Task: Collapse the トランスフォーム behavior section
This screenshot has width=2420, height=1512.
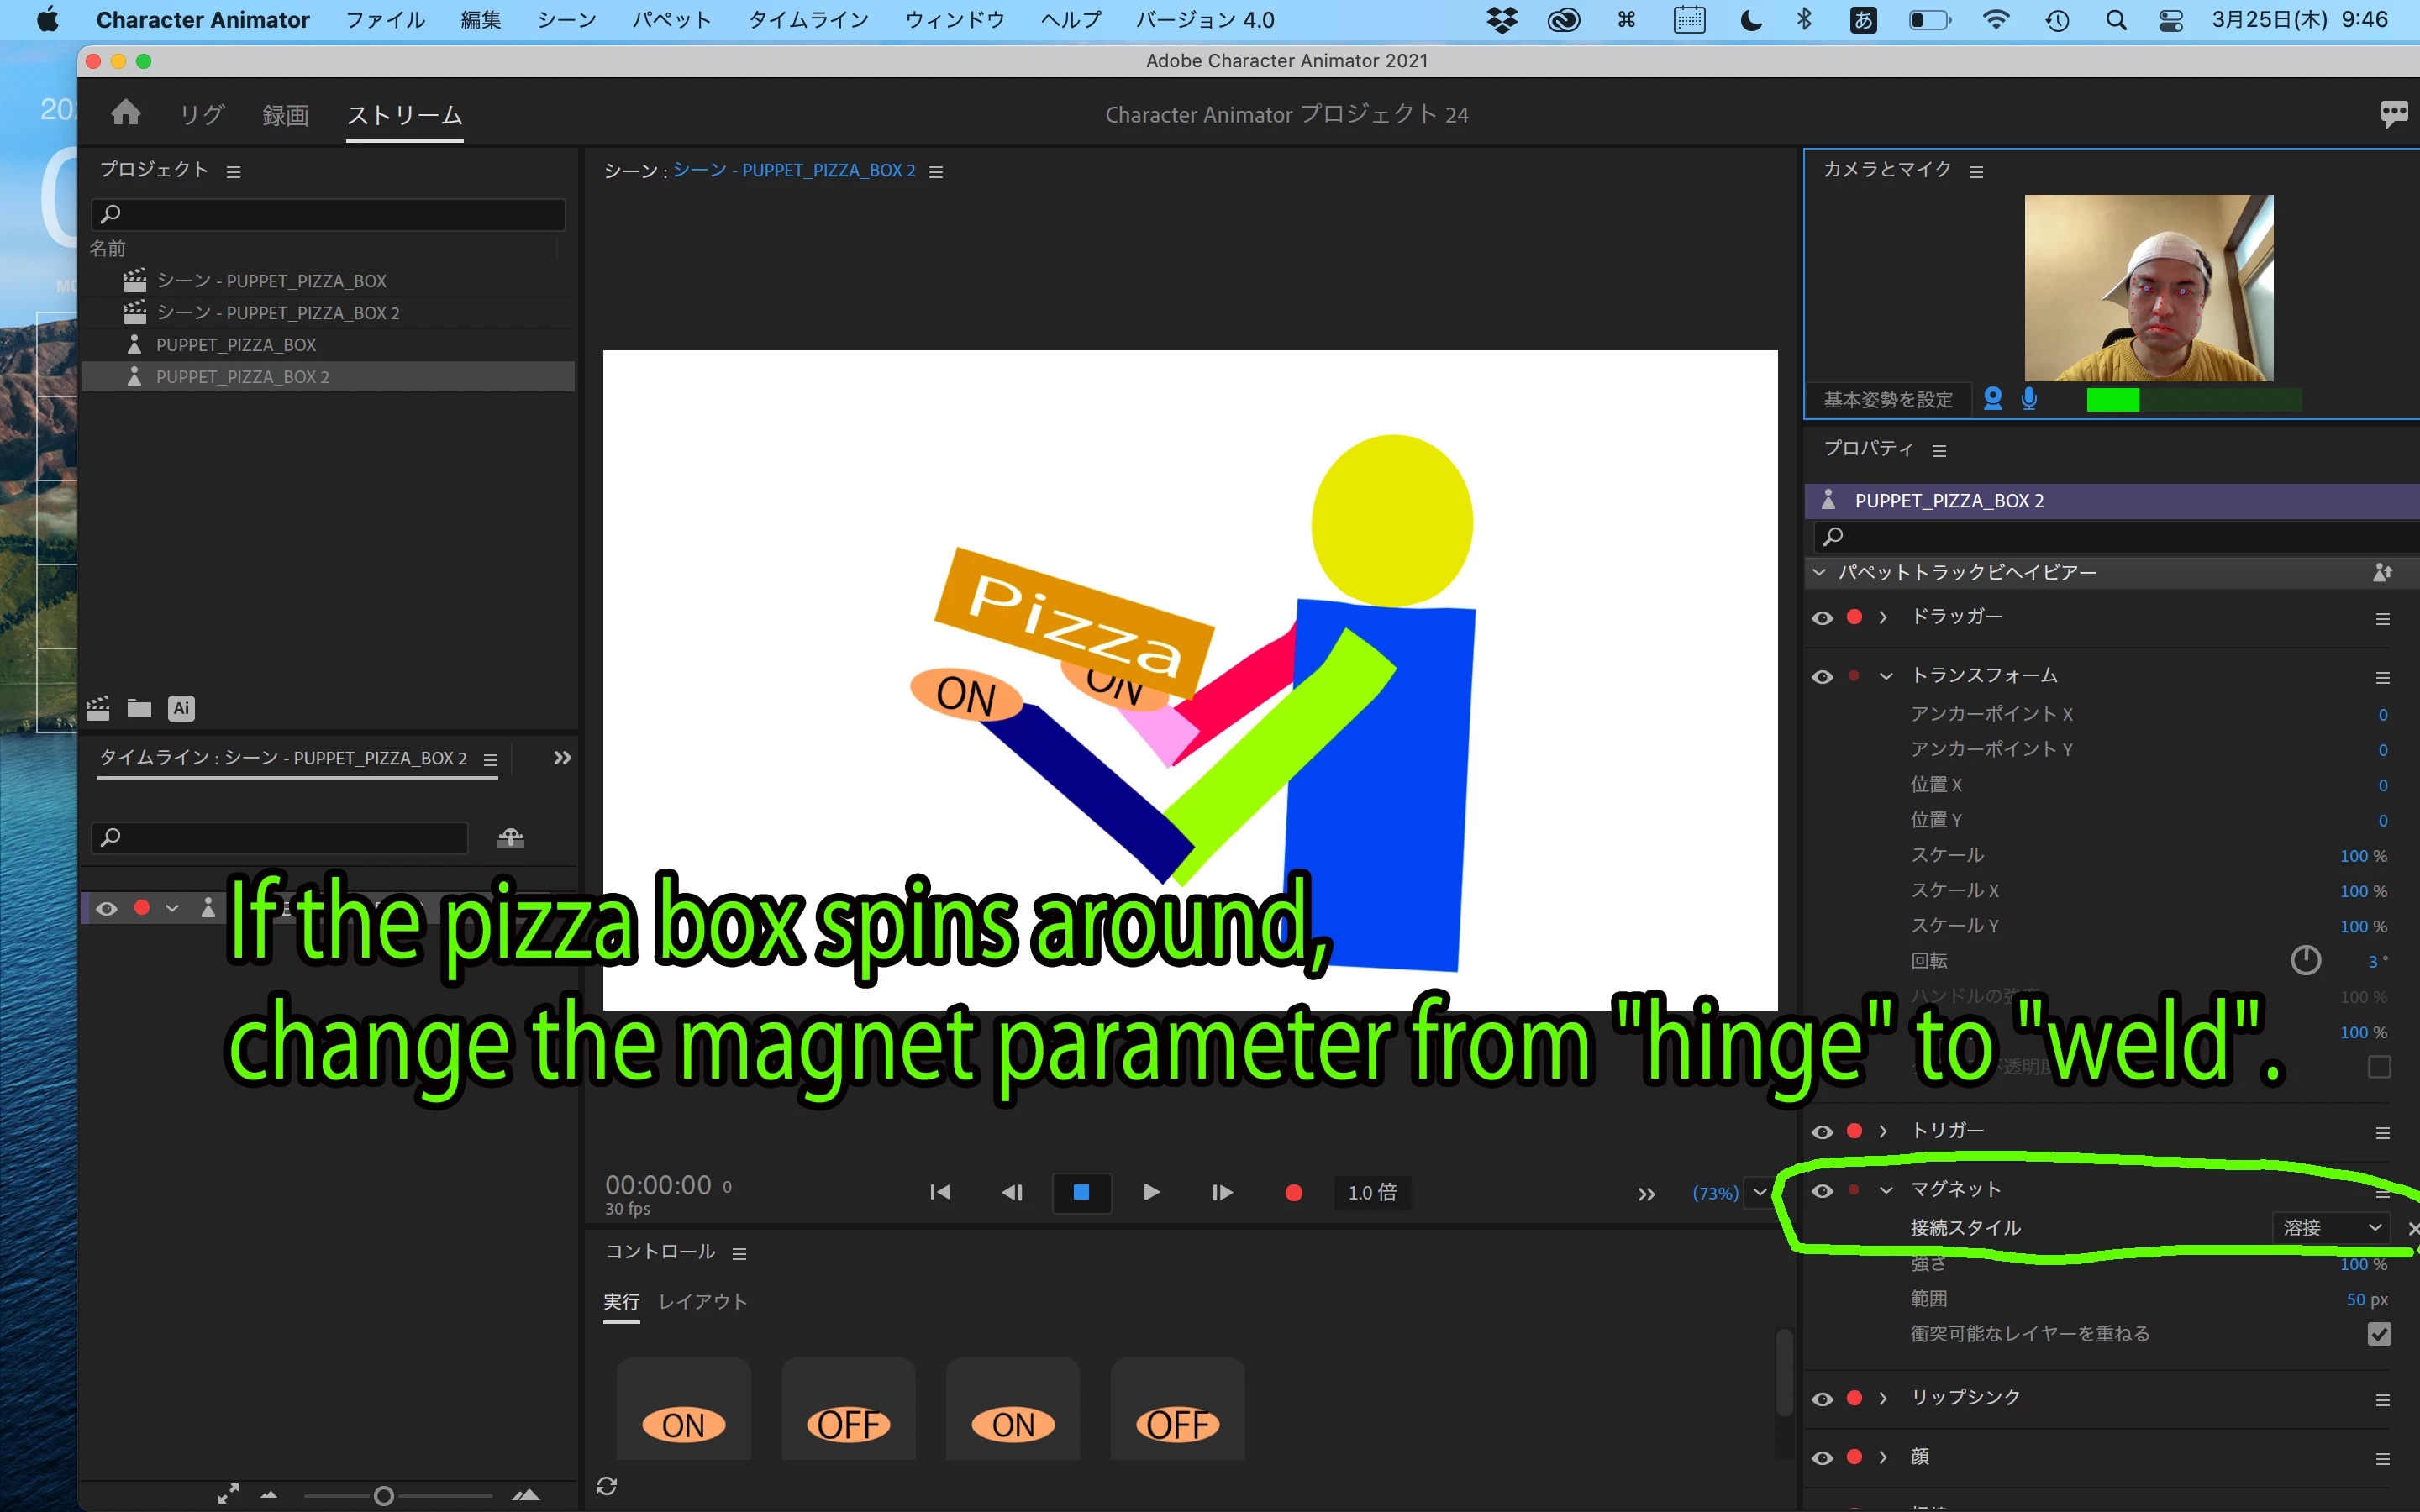Action: 1886,676
